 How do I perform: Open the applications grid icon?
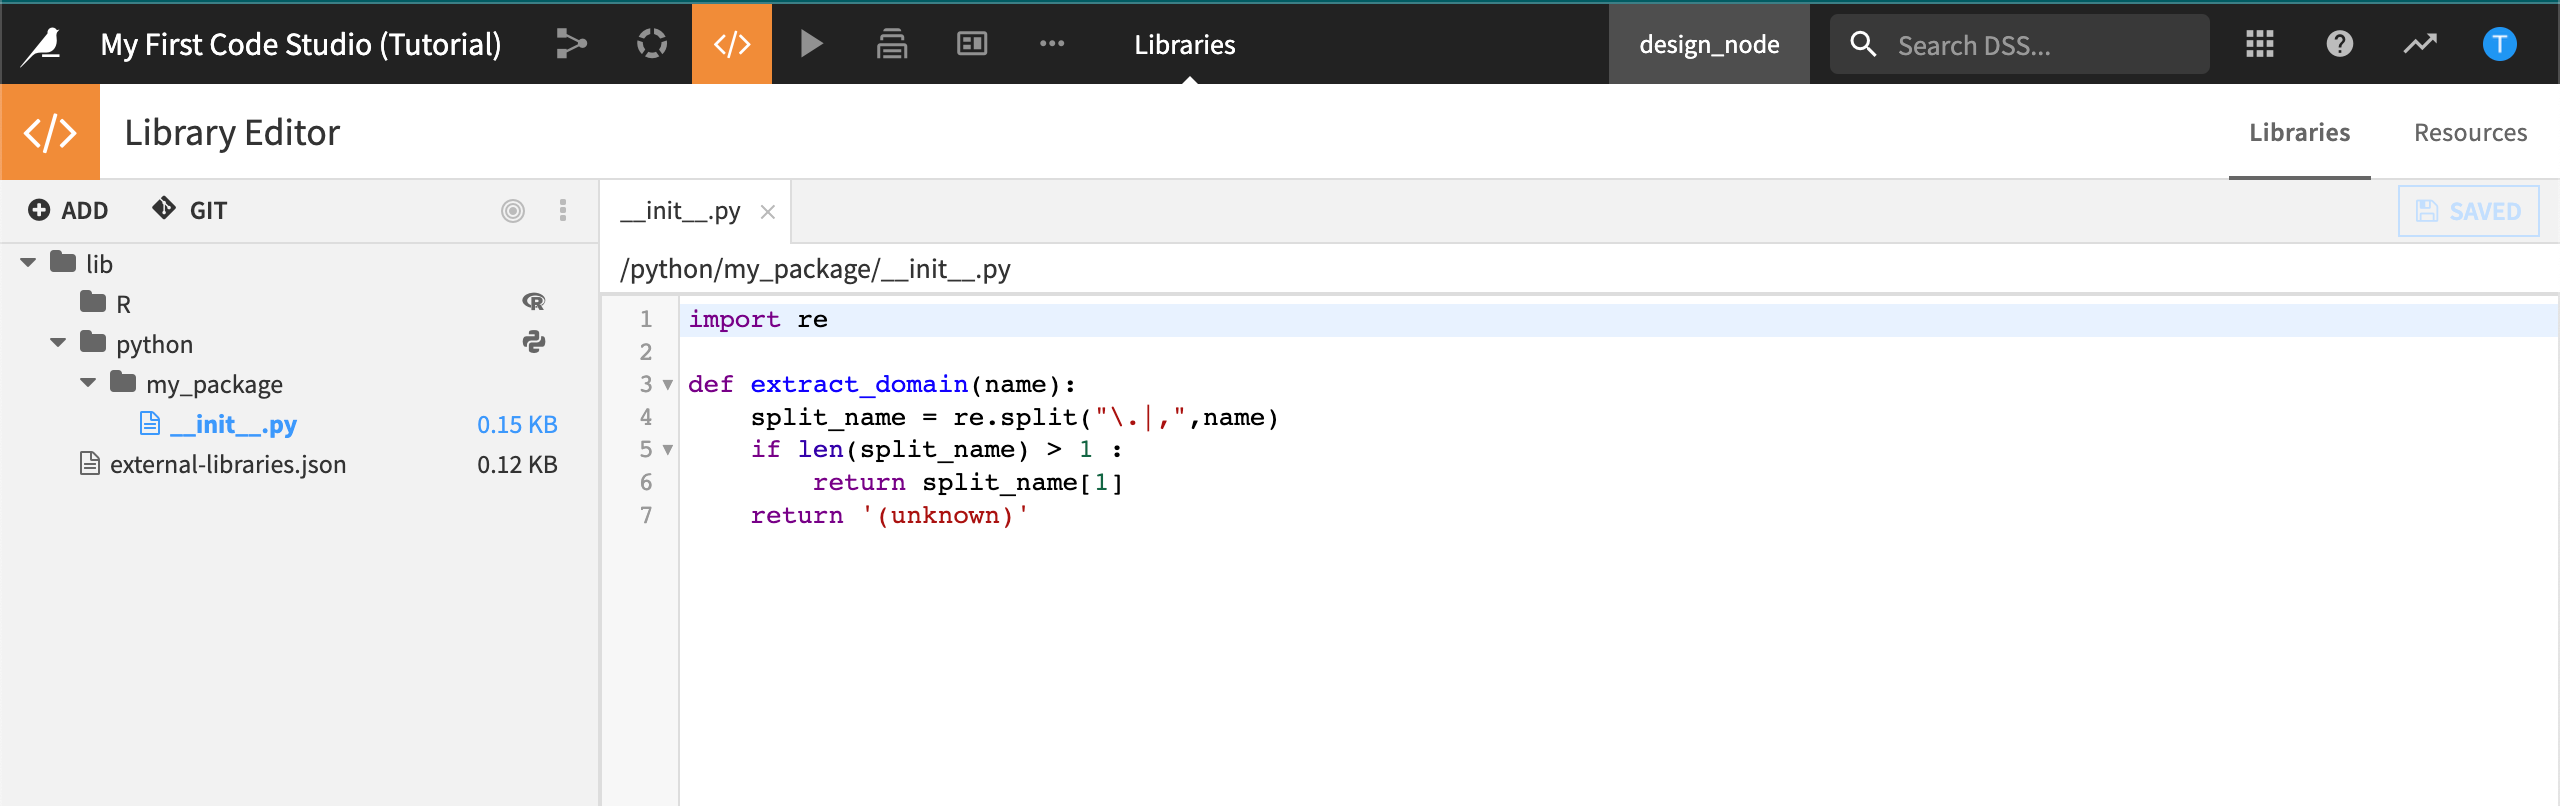coord(2260,44)
